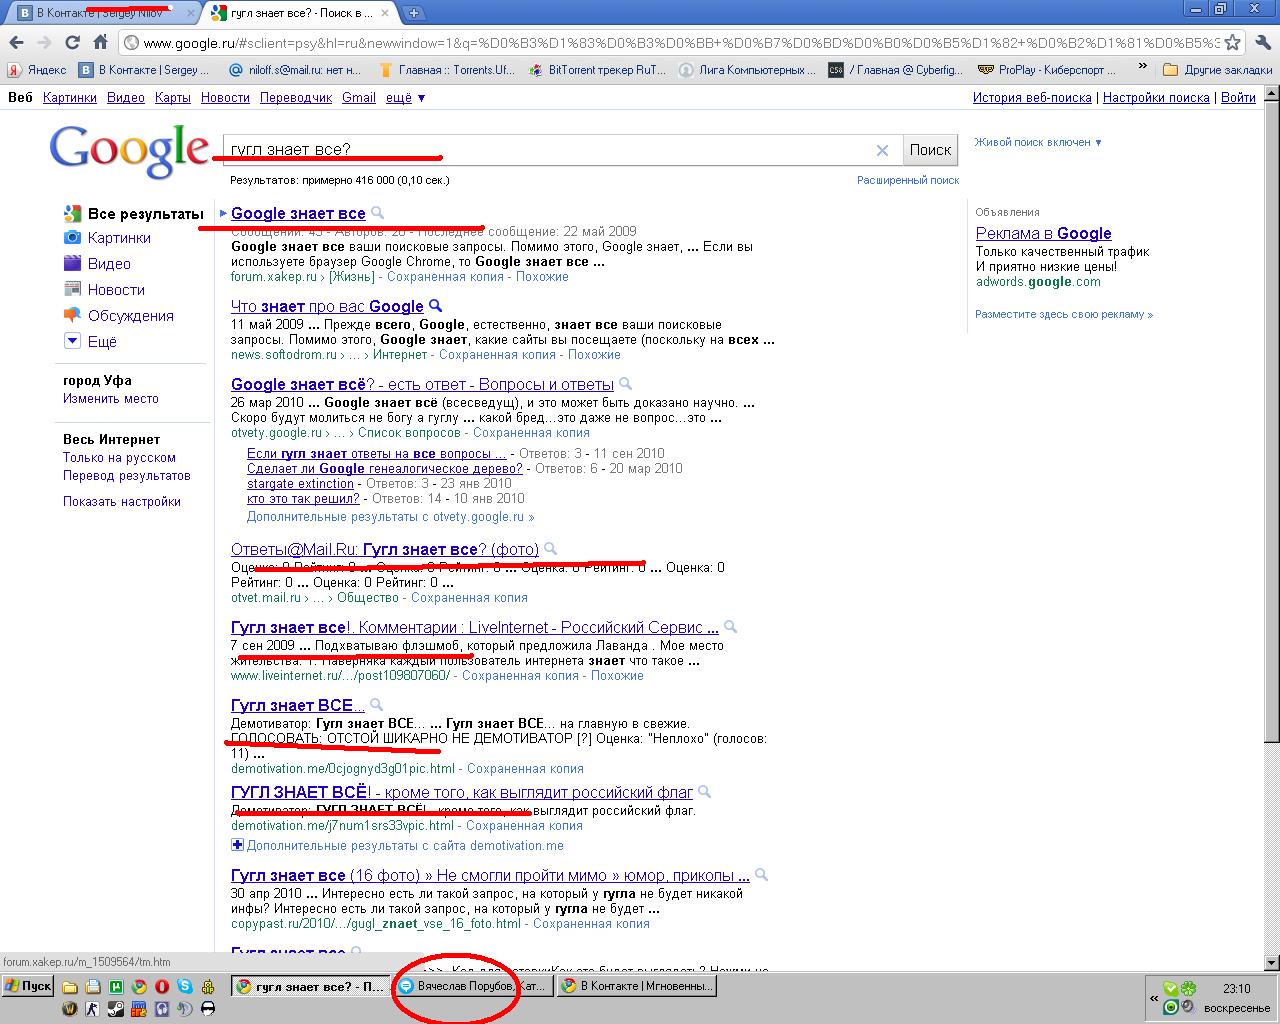
Task: Open the Chrome wrench settings menu
Action: tap(1261, 42)
